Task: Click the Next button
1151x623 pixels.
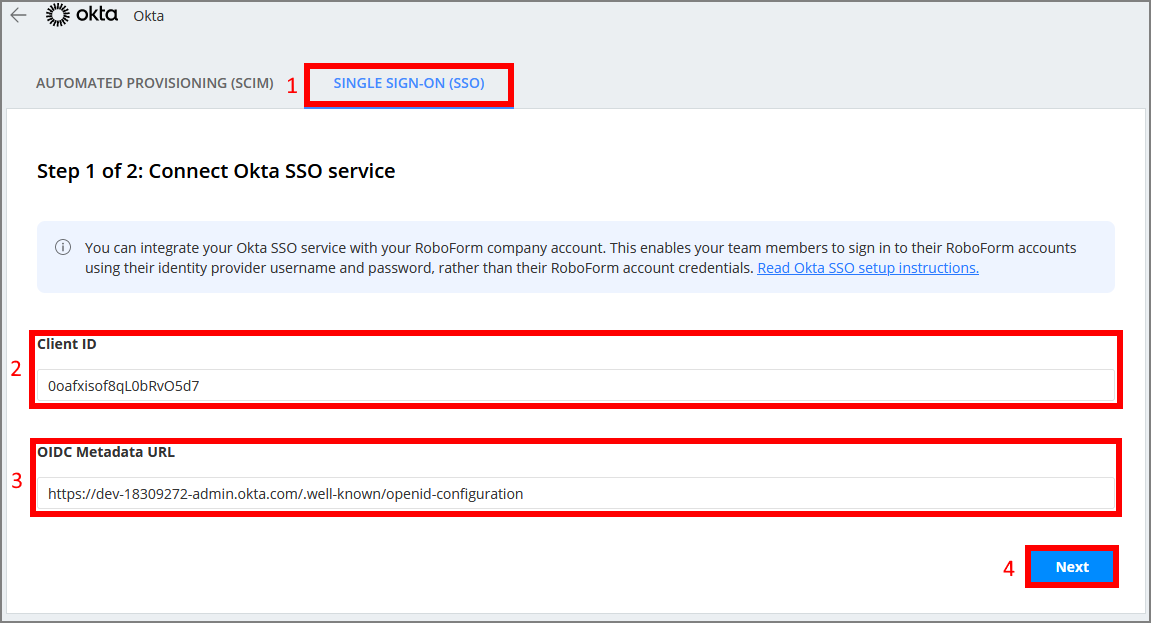Action: 1071,566
